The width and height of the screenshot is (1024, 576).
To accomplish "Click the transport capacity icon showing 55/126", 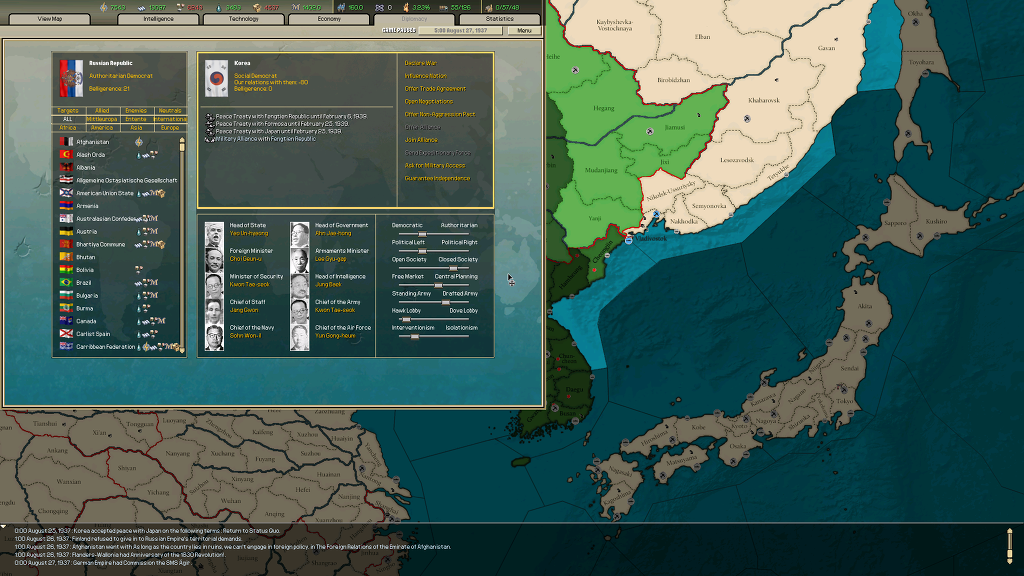I will click(x=444, y=8).
